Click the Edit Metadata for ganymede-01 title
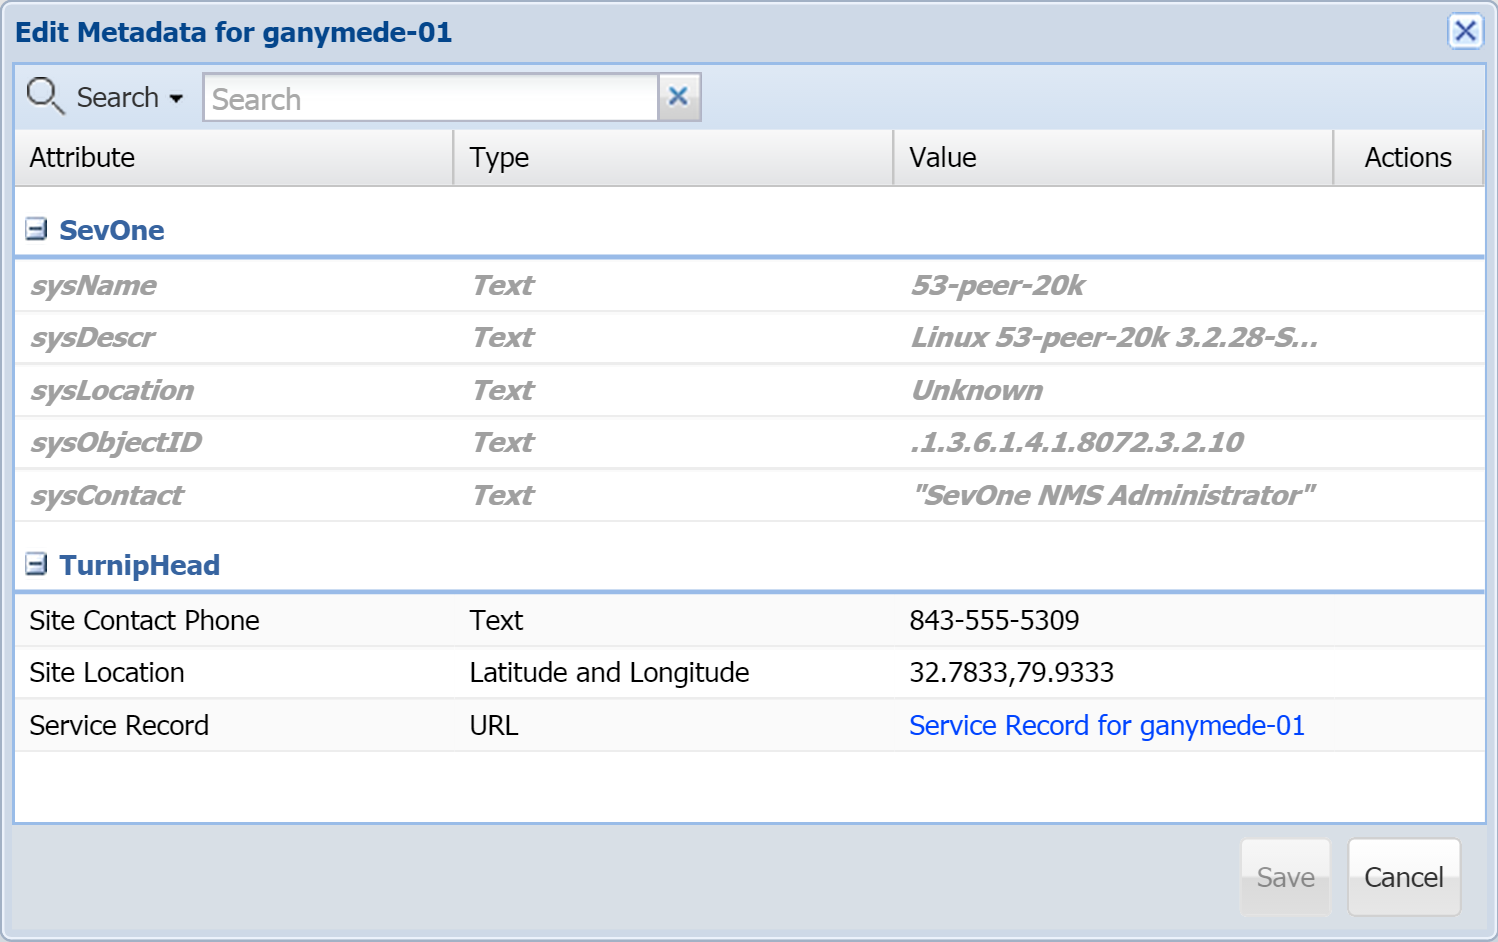 [x=234, y=32]
